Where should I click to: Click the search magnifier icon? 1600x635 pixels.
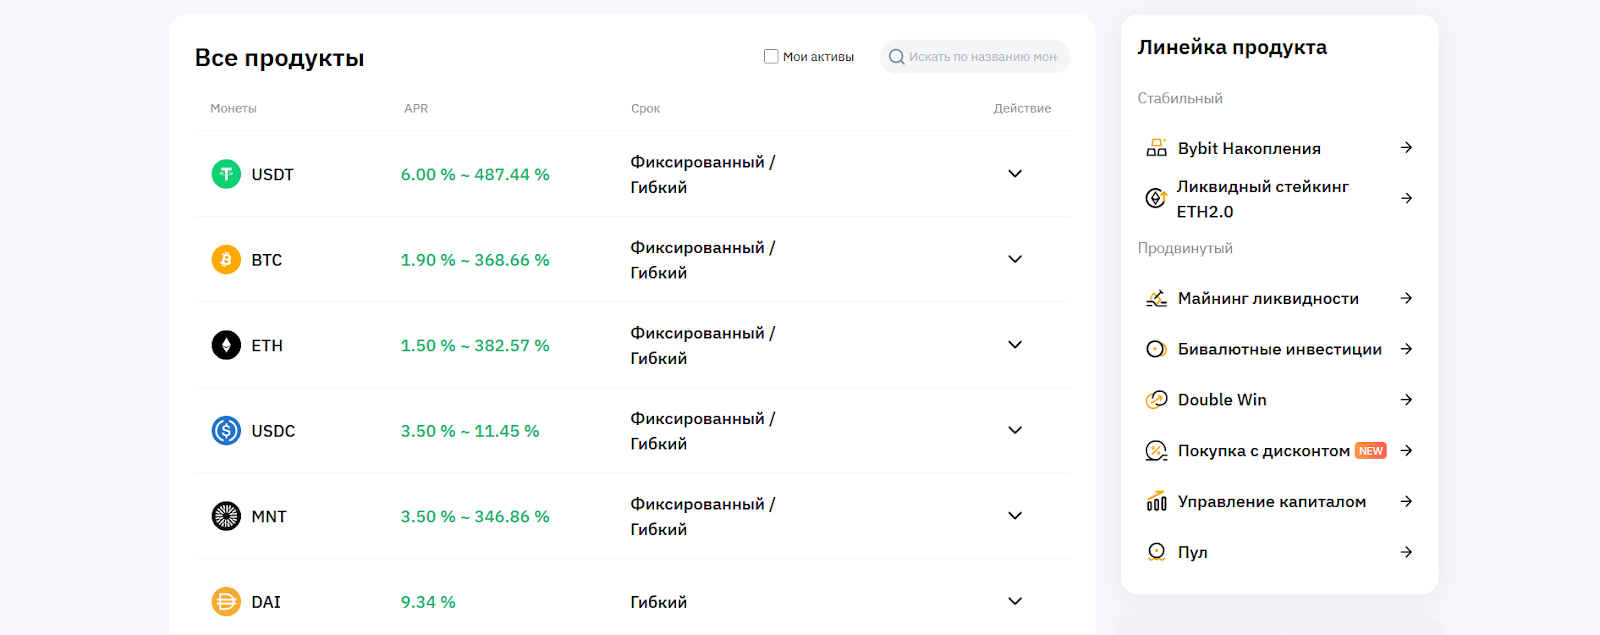[x=897, y=57]
